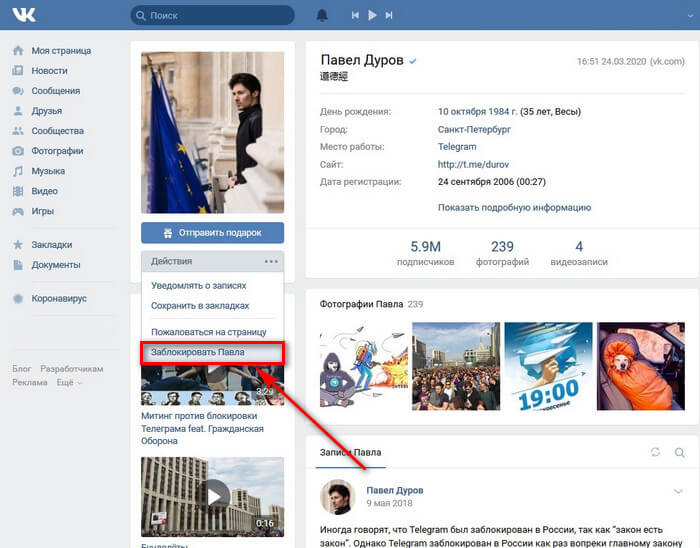Click refresh icon in wall header
This screenshot has width=700, height=548.
[655, 452]
